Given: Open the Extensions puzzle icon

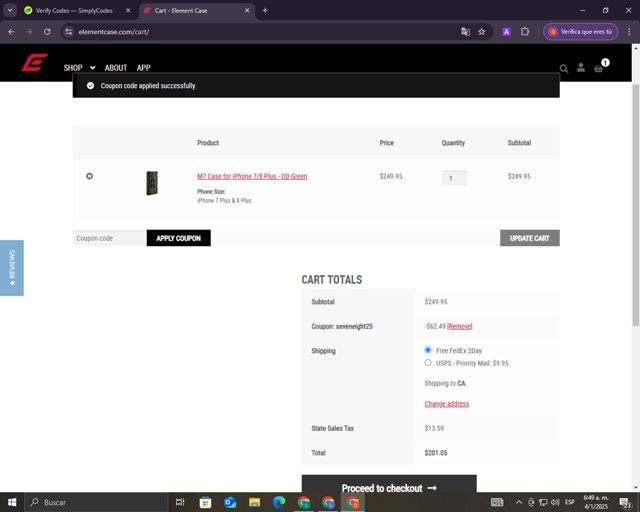Looking at the screenshot, I should coord(525,31).
